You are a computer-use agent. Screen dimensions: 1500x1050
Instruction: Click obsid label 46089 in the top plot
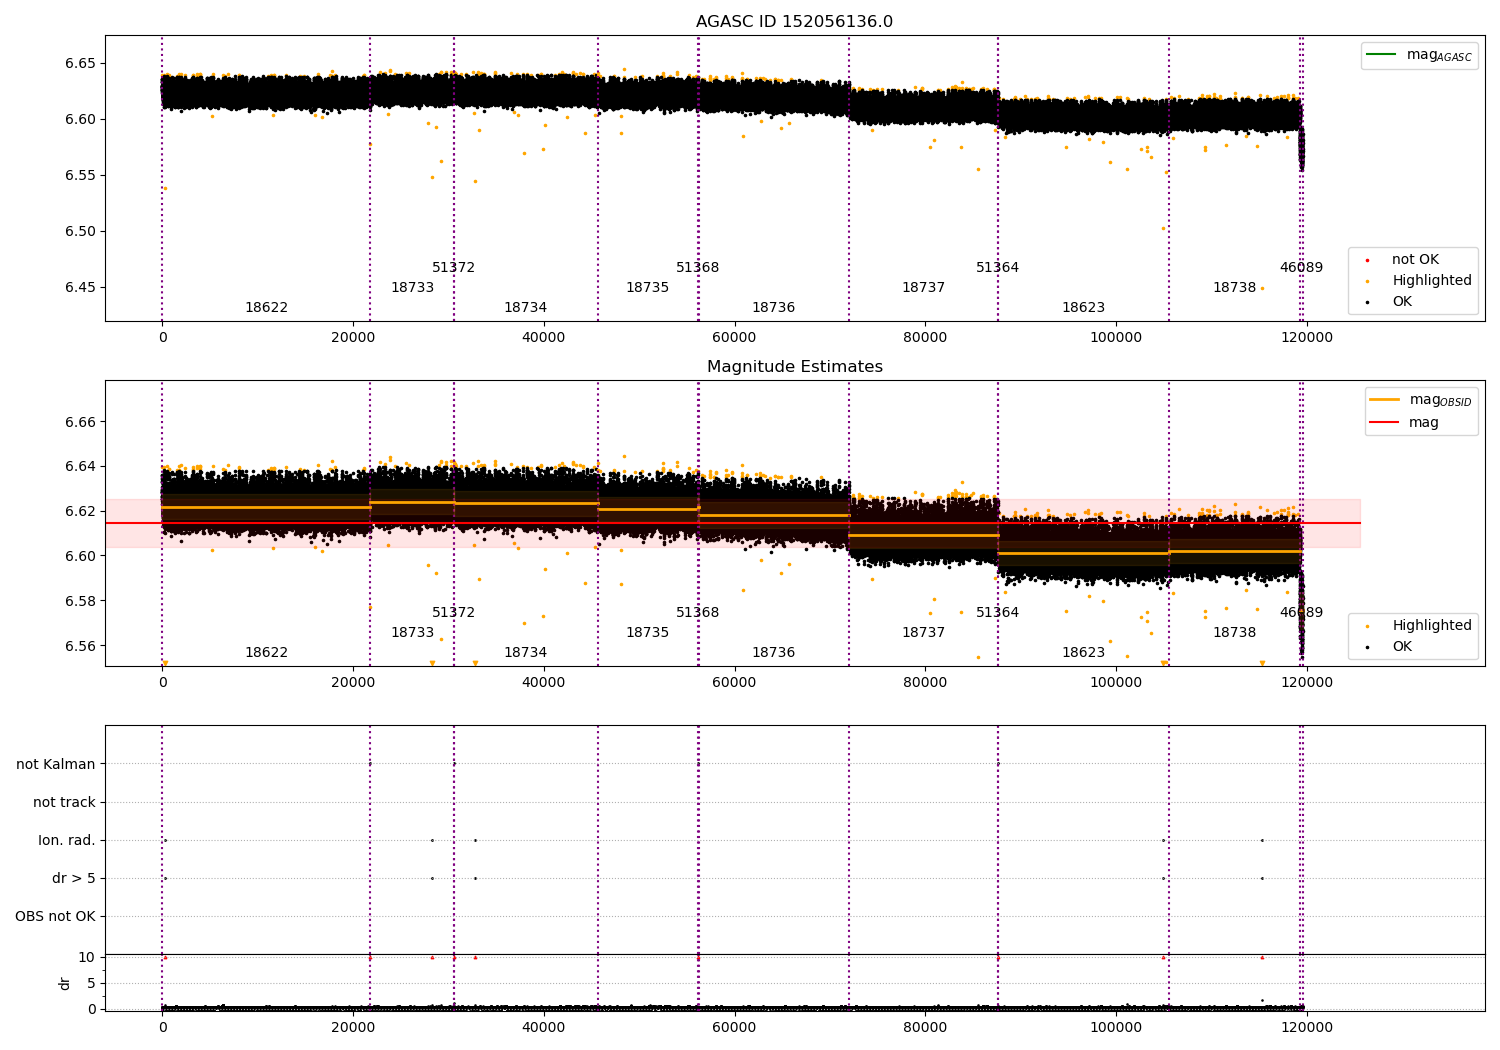[x=1301, y=268]
